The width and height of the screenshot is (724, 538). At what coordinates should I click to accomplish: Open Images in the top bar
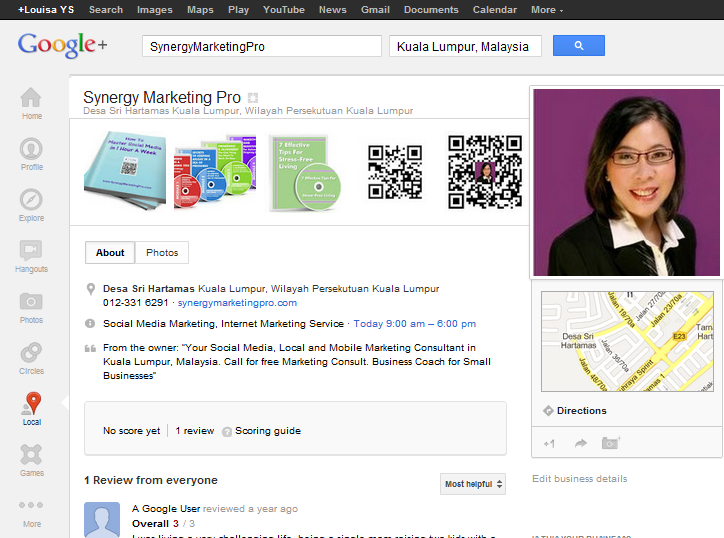[x=155, y=10]
